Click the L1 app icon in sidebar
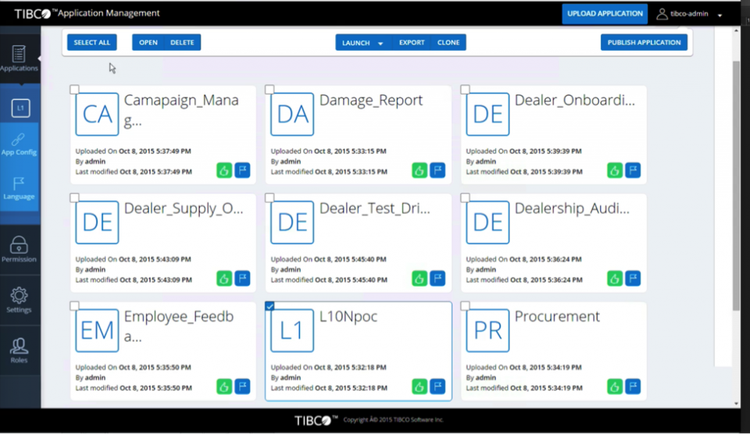This screenshot has height=434, width=750. tap(20, 108)
